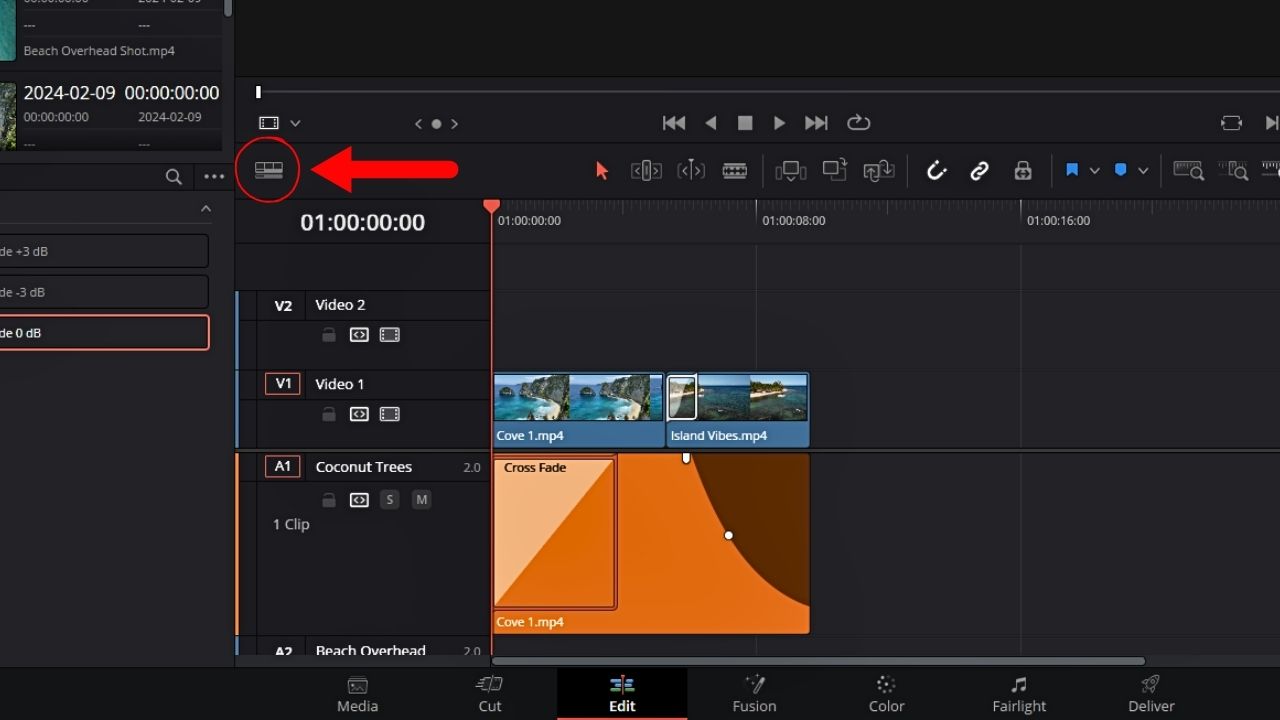Select the Blade Edit Mode tool
The image size is (1280, 720).
(735, 170)
